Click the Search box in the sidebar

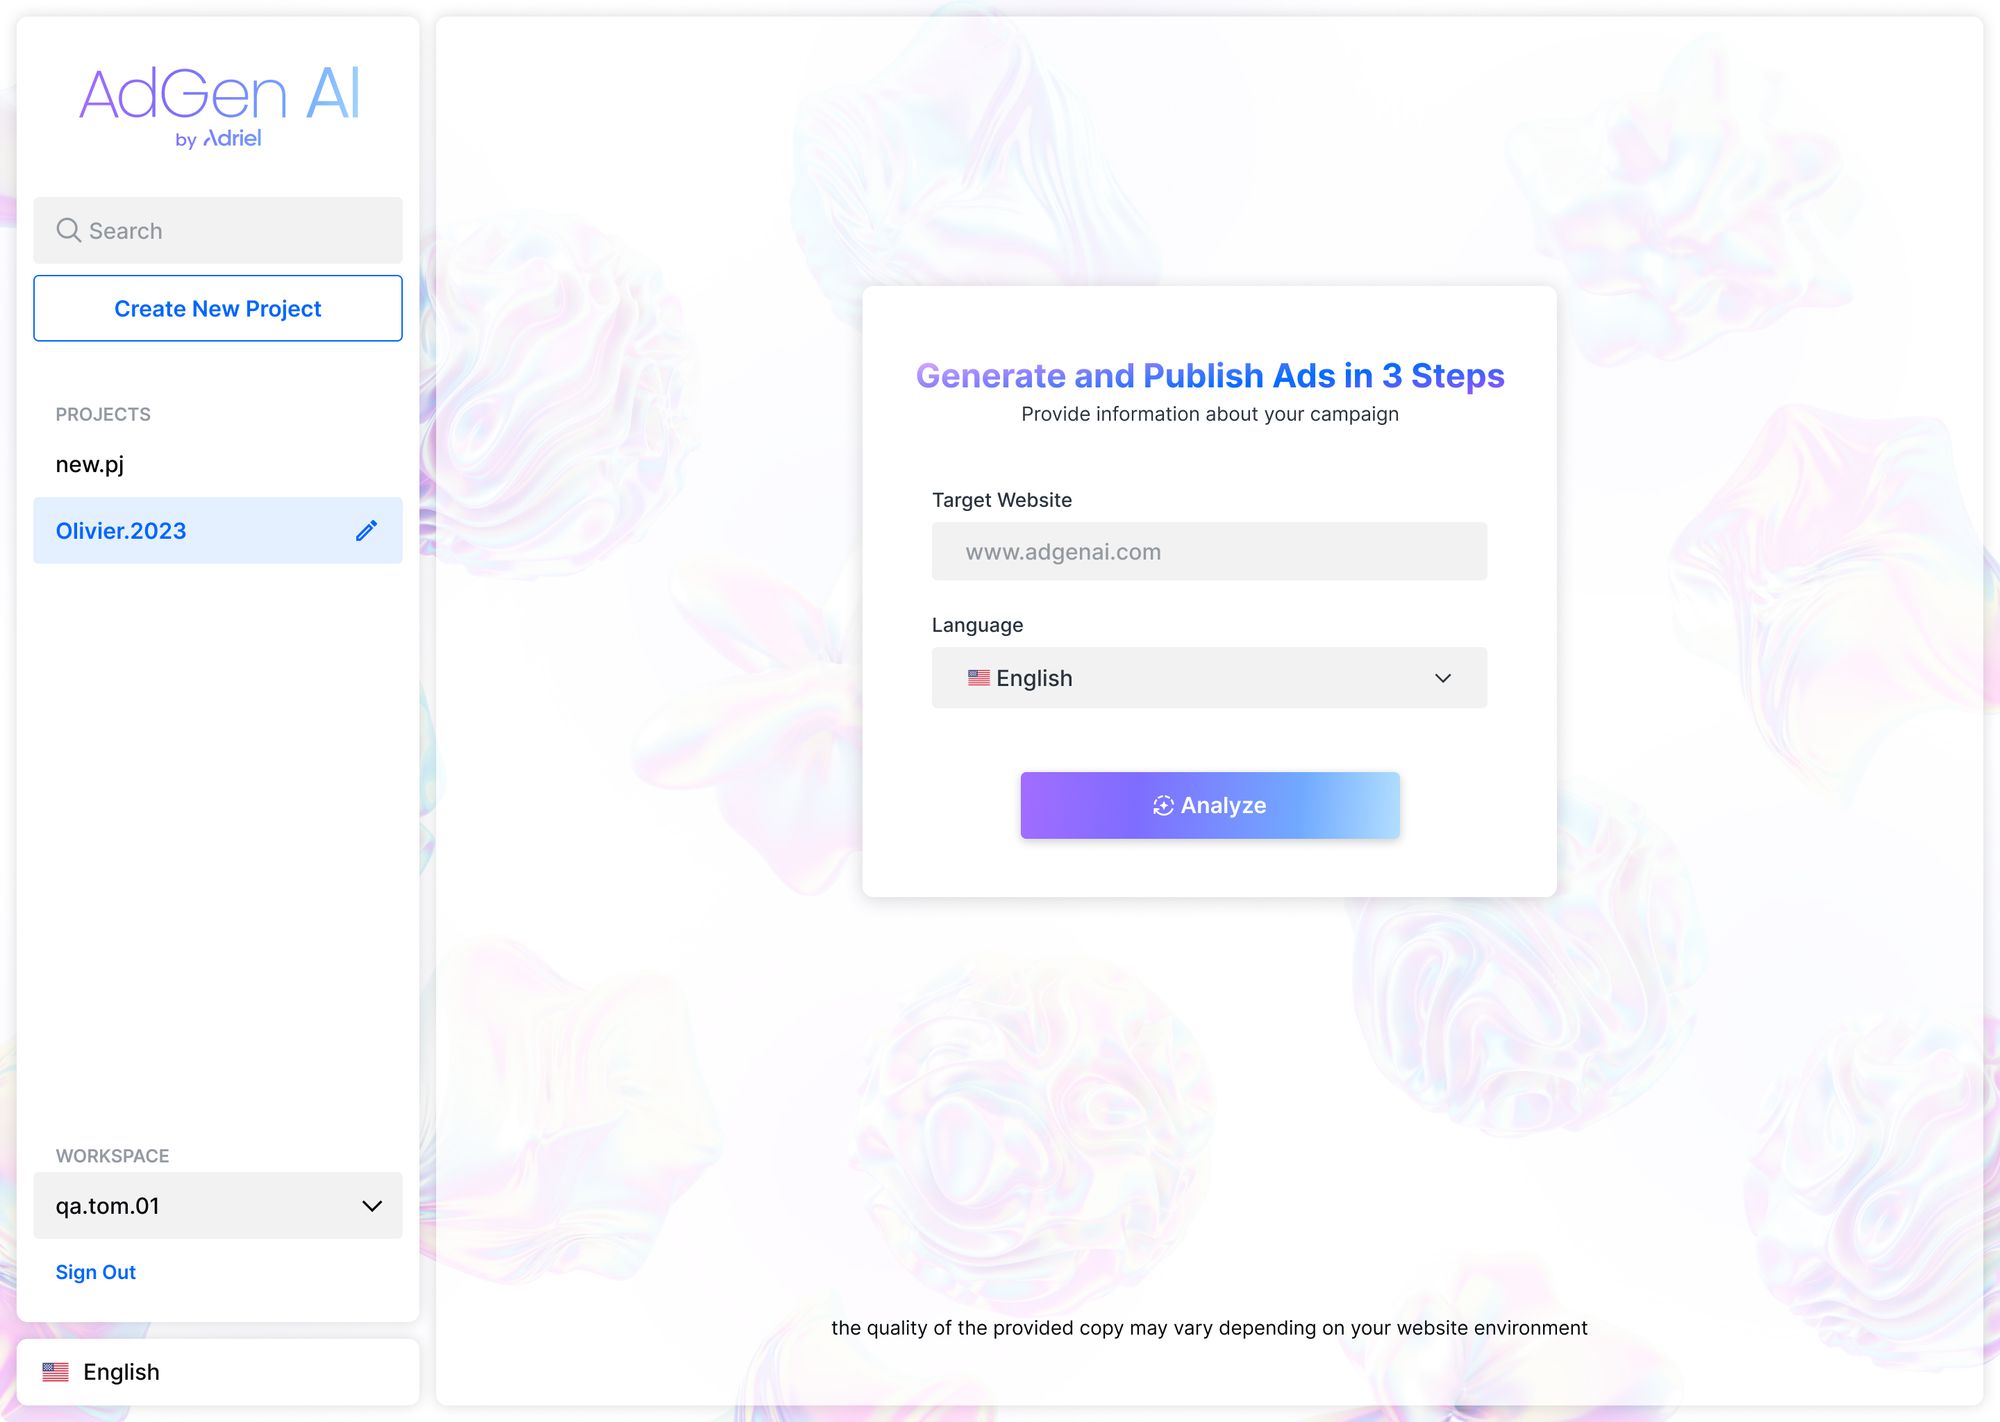click(x=217, y=230)
